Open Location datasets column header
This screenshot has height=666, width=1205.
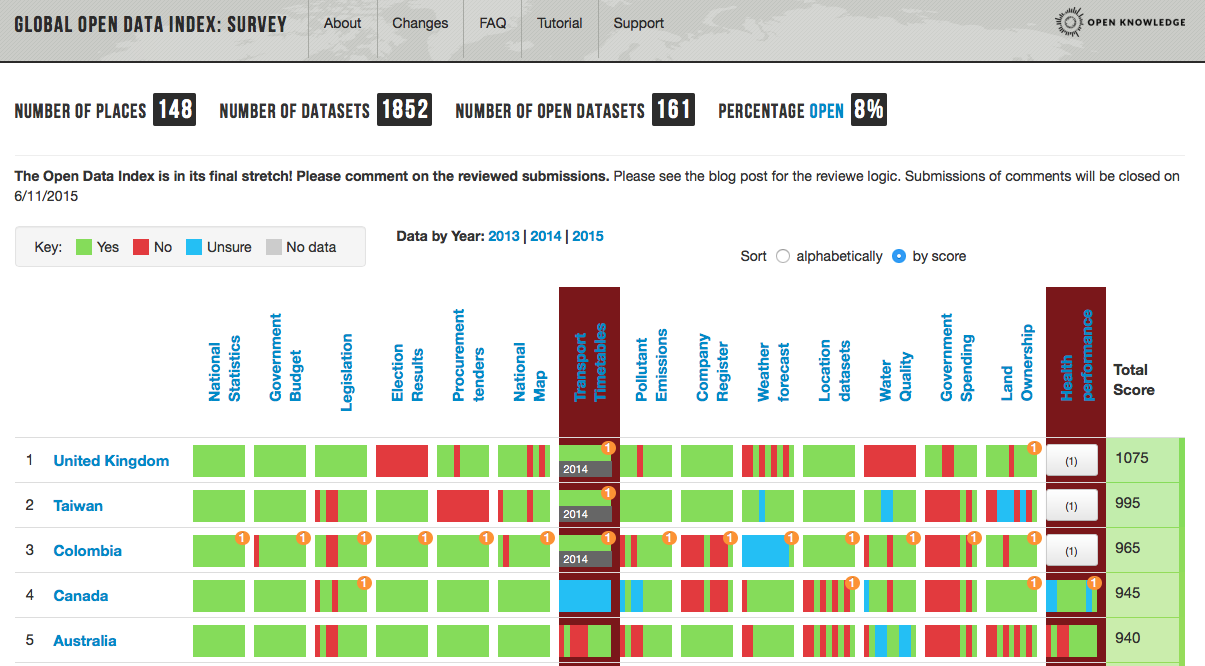click(834, 371)
